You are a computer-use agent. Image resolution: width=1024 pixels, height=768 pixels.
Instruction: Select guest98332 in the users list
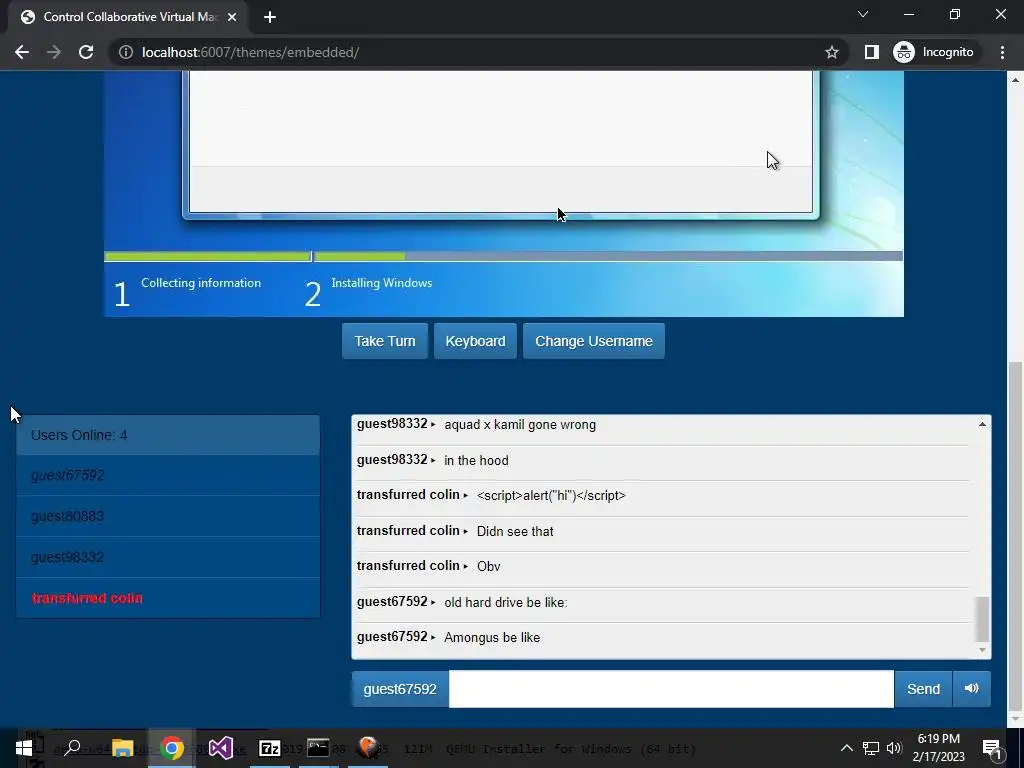point(168,557)
